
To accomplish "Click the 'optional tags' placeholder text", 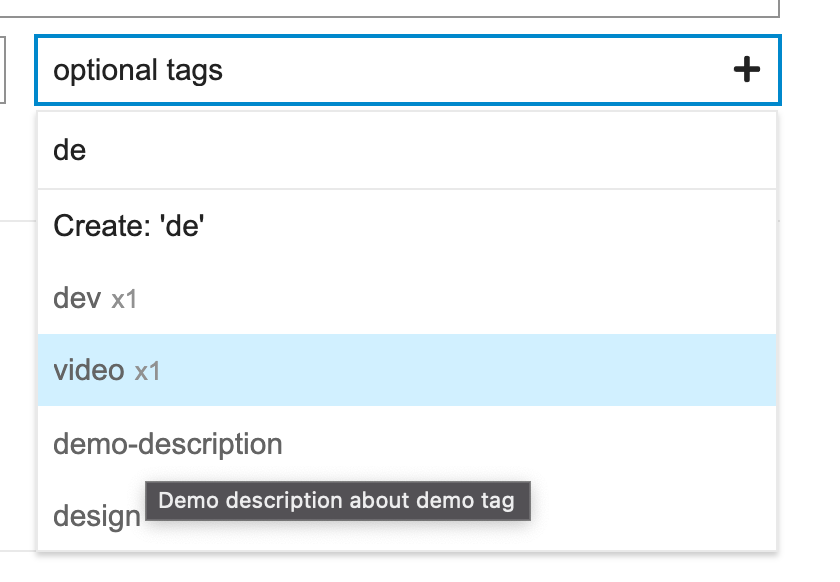I will tap(138, 70).
